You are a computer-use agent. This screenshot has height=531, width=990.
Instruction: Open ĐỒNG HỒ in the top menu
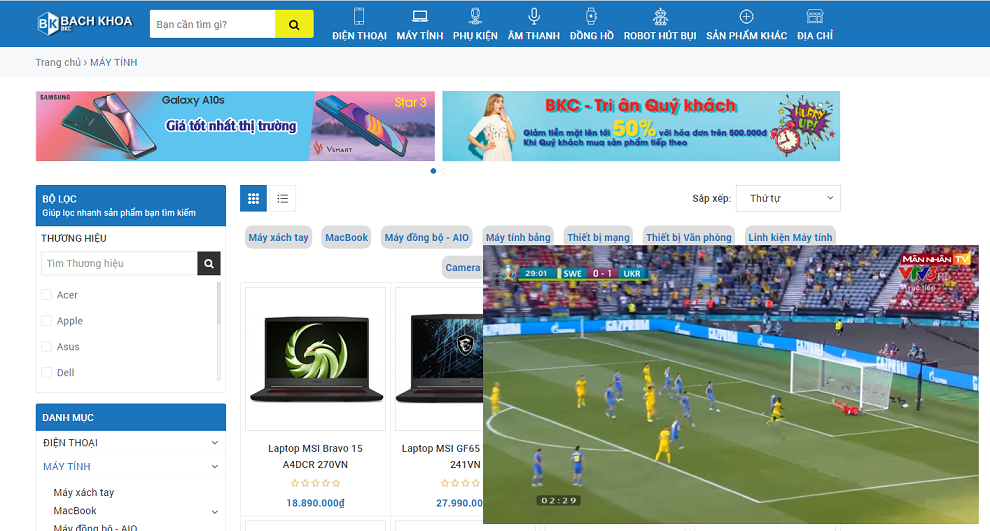[x=592, y=35]
